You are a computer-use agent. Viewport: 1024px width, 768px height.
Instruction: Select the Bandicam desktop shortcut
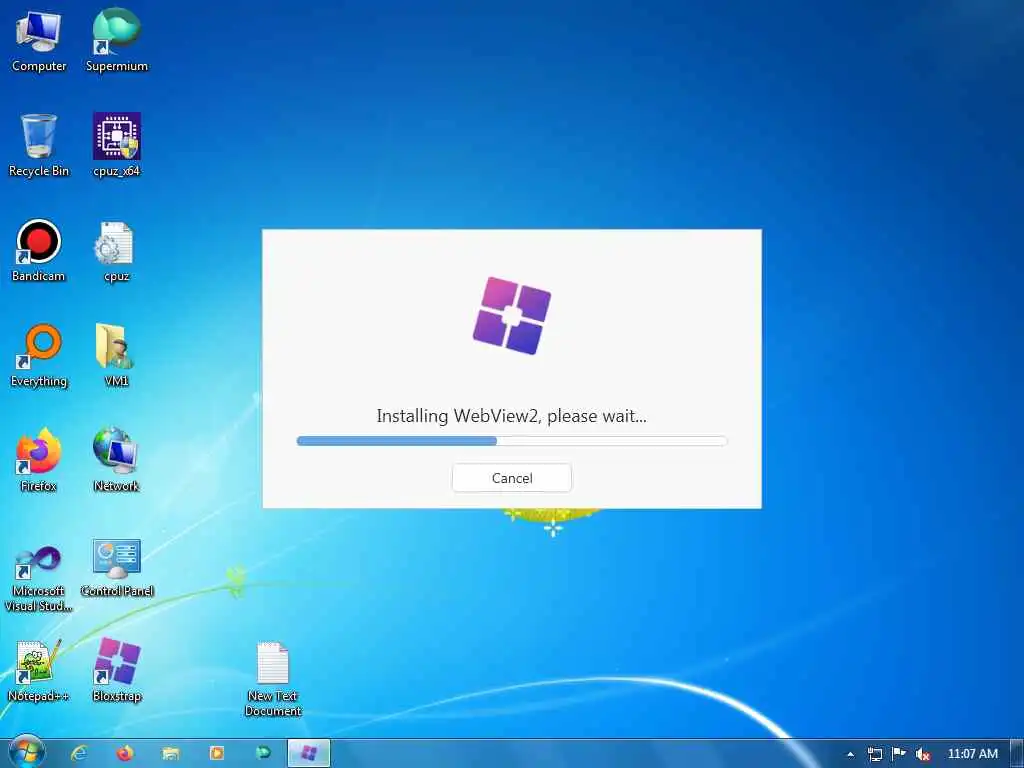[39, 250]
